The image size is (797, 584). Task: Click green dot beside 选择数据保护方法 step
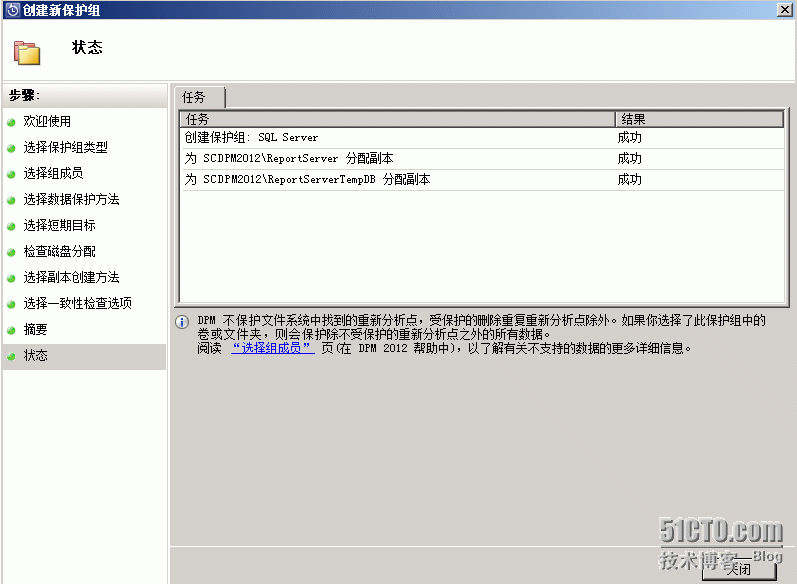[11, 200]
